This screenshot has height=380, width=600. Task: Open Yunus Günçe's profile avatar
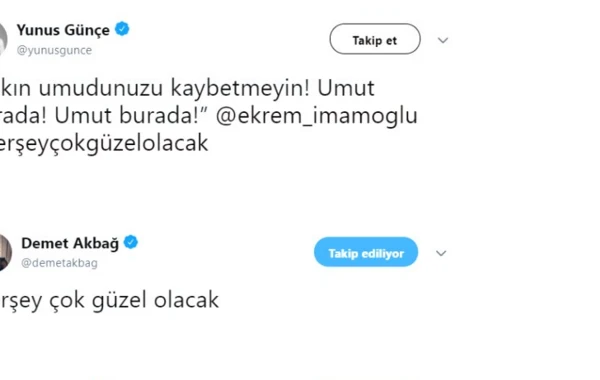(x=3, y=39)
